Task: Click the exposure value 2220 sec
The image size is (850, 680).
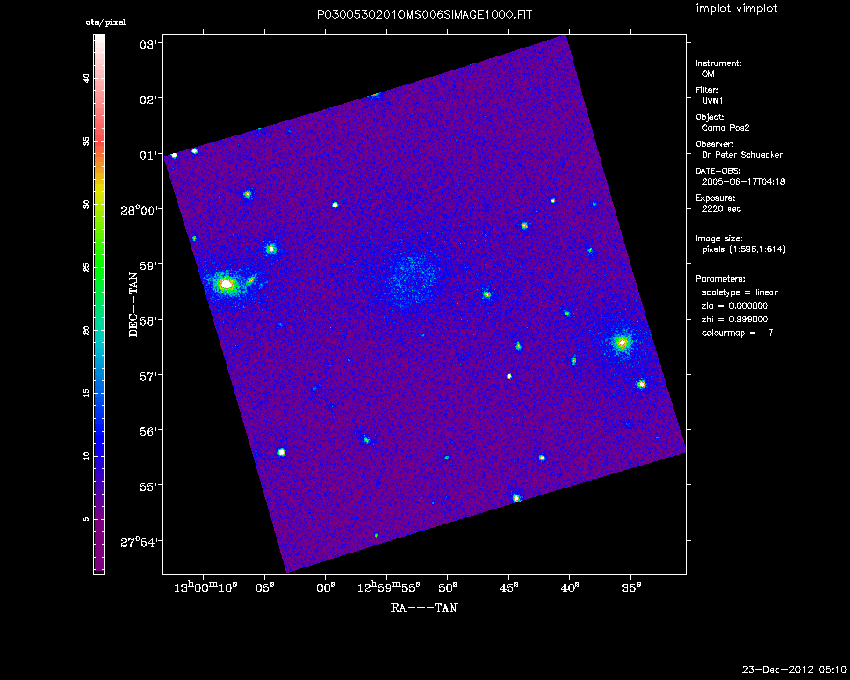Action: (x=720, y=209)
